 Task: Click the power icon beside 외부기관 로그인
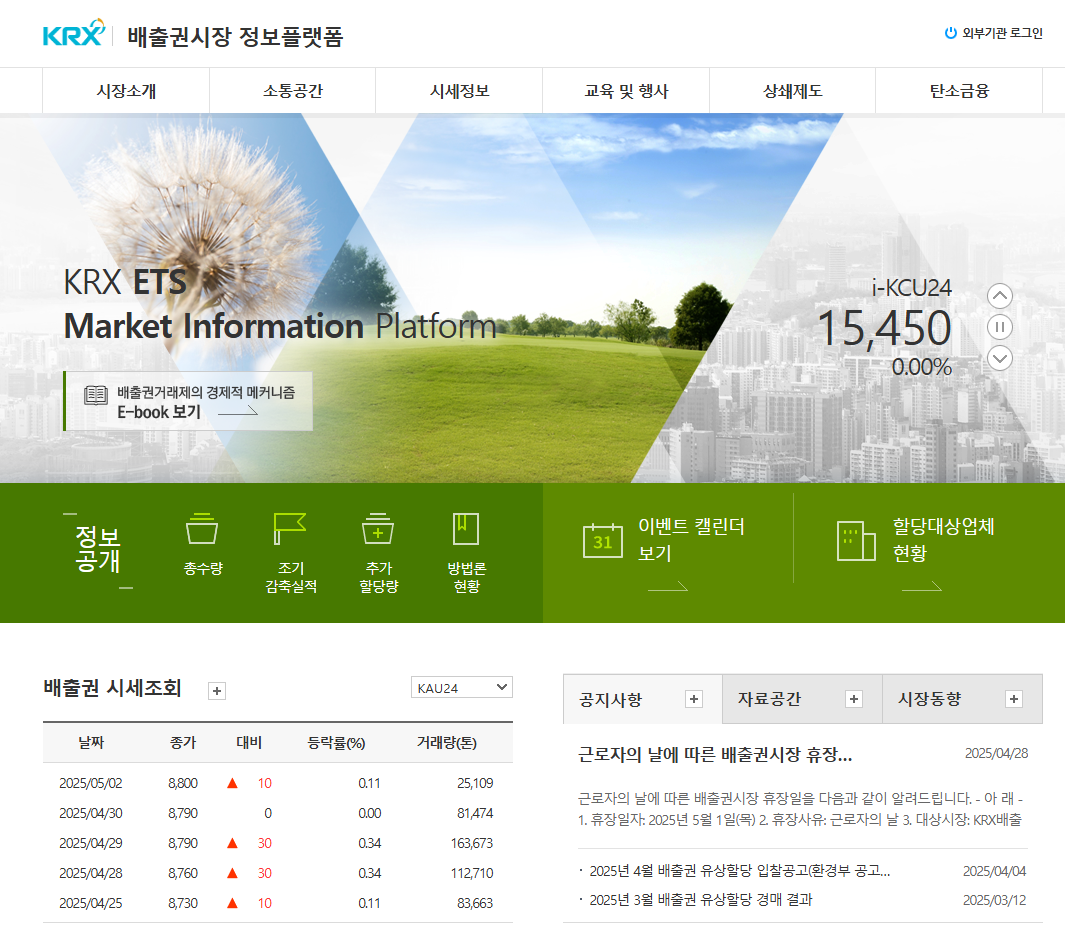(951, 33)
